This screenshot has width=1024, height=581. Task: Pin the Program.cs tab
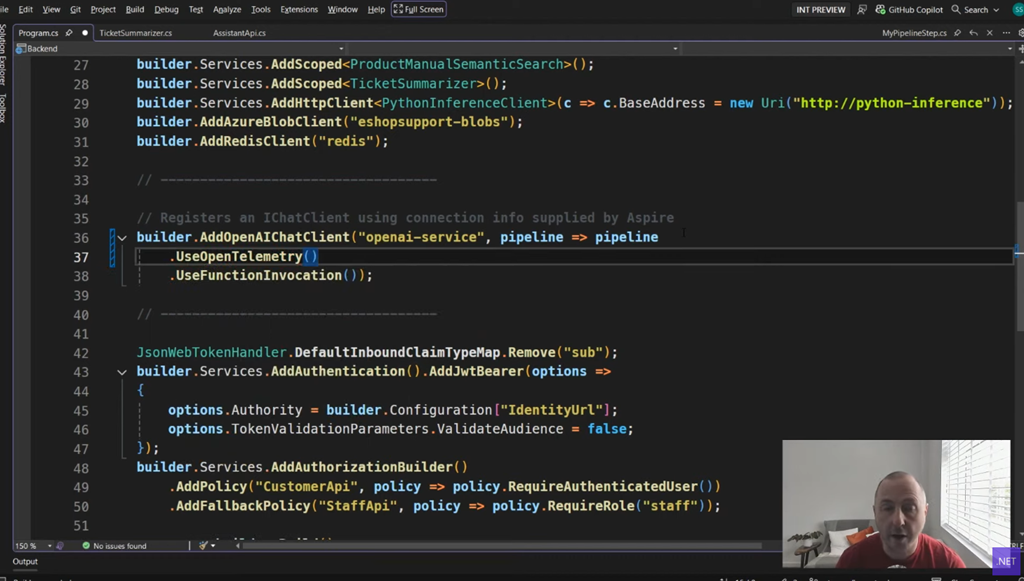pos(69,33)
